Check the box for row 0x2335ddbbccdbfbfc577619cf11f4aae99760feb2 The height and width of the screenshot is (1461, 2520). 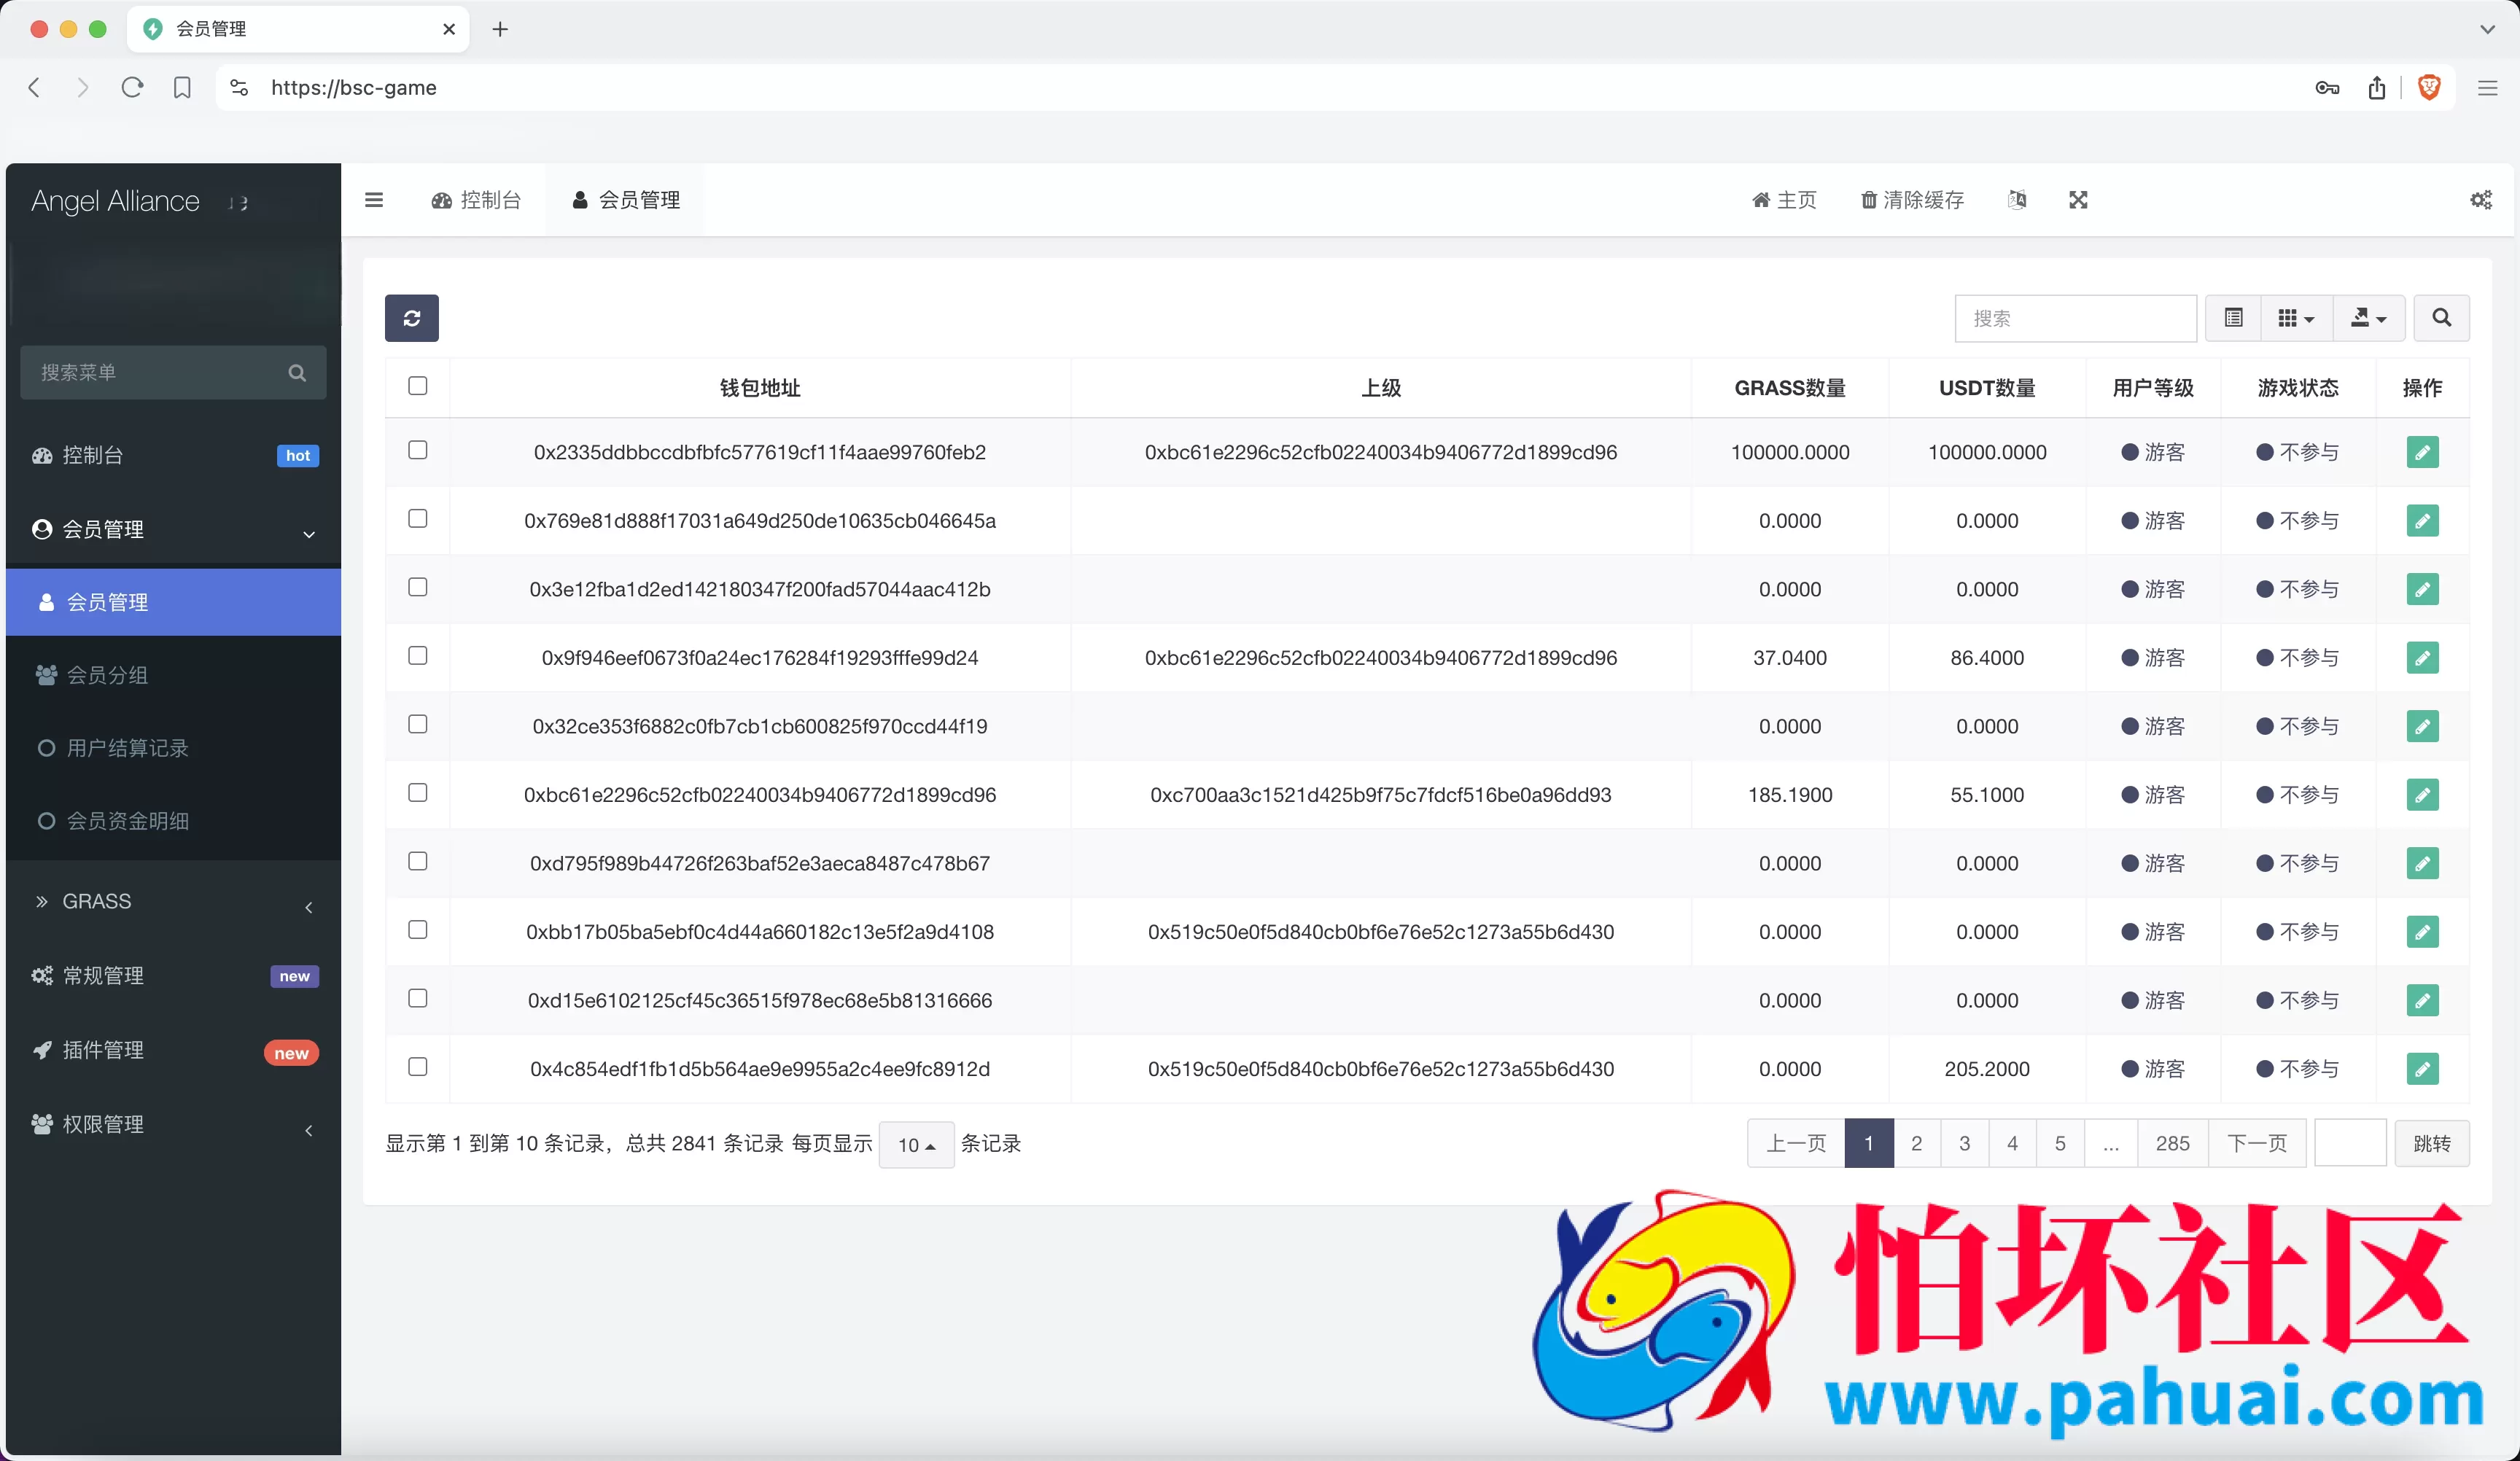(418, 450)
